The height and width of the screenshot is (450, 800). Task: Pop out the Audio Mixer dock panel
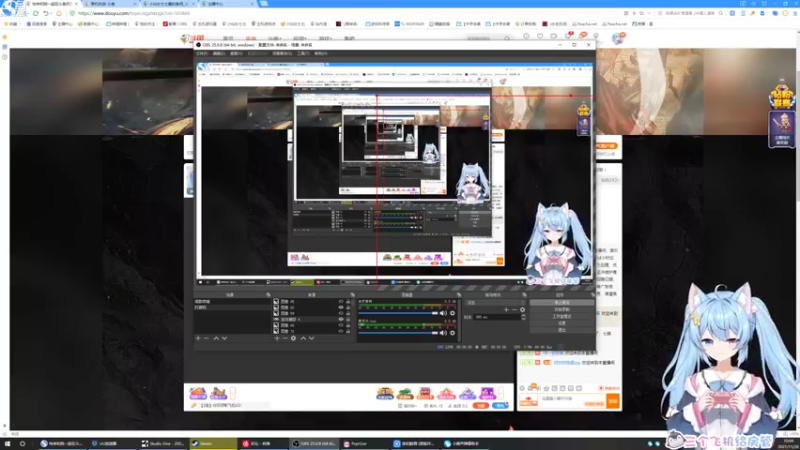click(x=459, y=295)
